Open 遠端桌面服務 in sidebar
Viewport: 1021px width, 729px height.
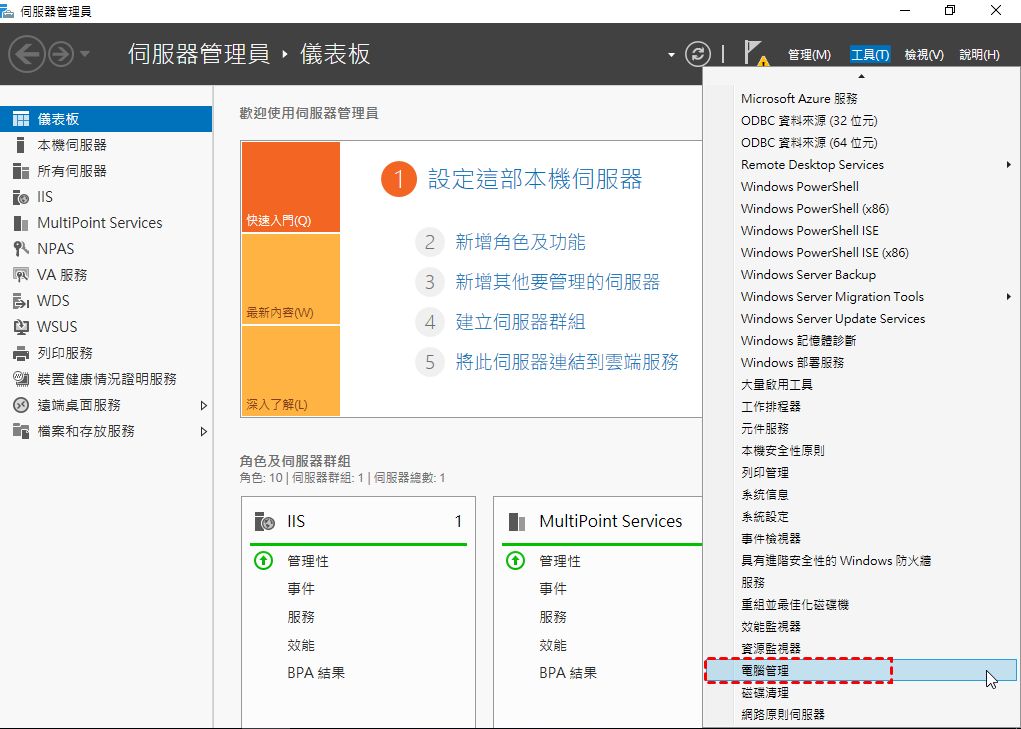tap(106, 406)
